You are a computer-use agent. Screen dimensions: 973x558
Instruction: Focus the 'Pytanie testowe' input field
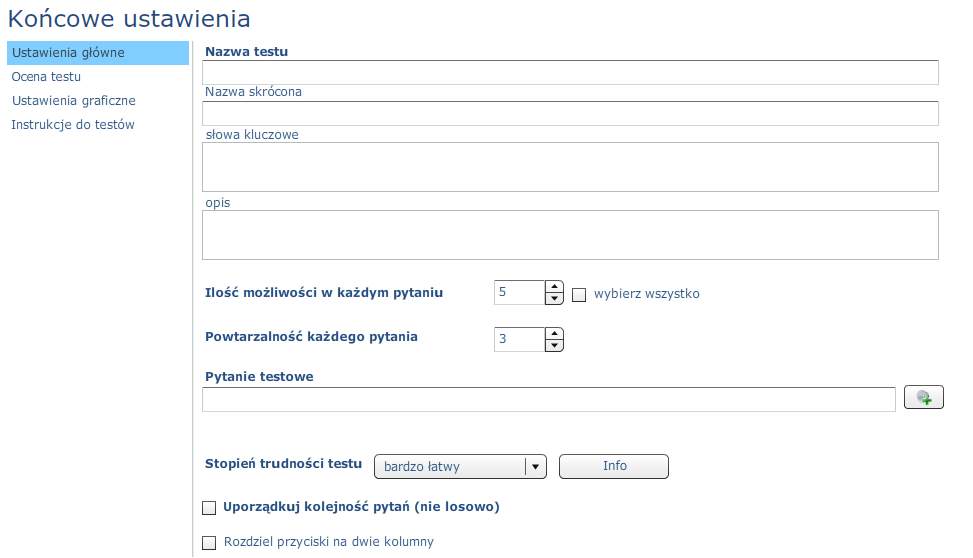tap(549, 400)
